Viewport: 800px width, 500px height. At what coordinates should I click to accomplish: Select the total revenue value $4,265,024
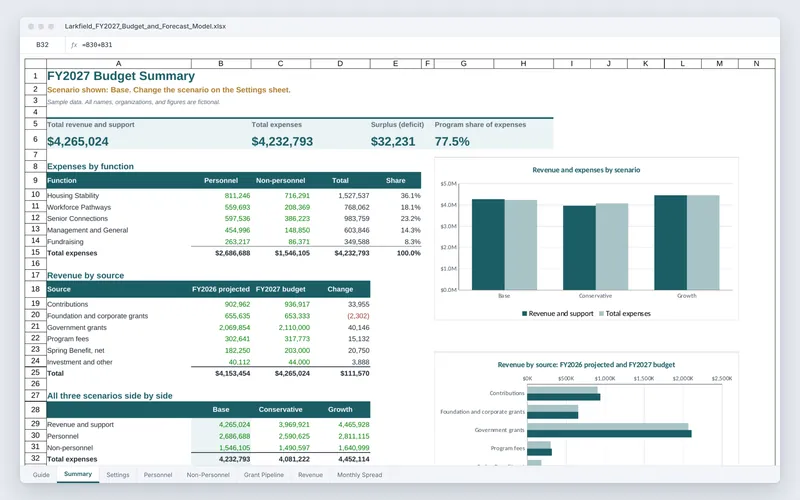click(78, 142)
